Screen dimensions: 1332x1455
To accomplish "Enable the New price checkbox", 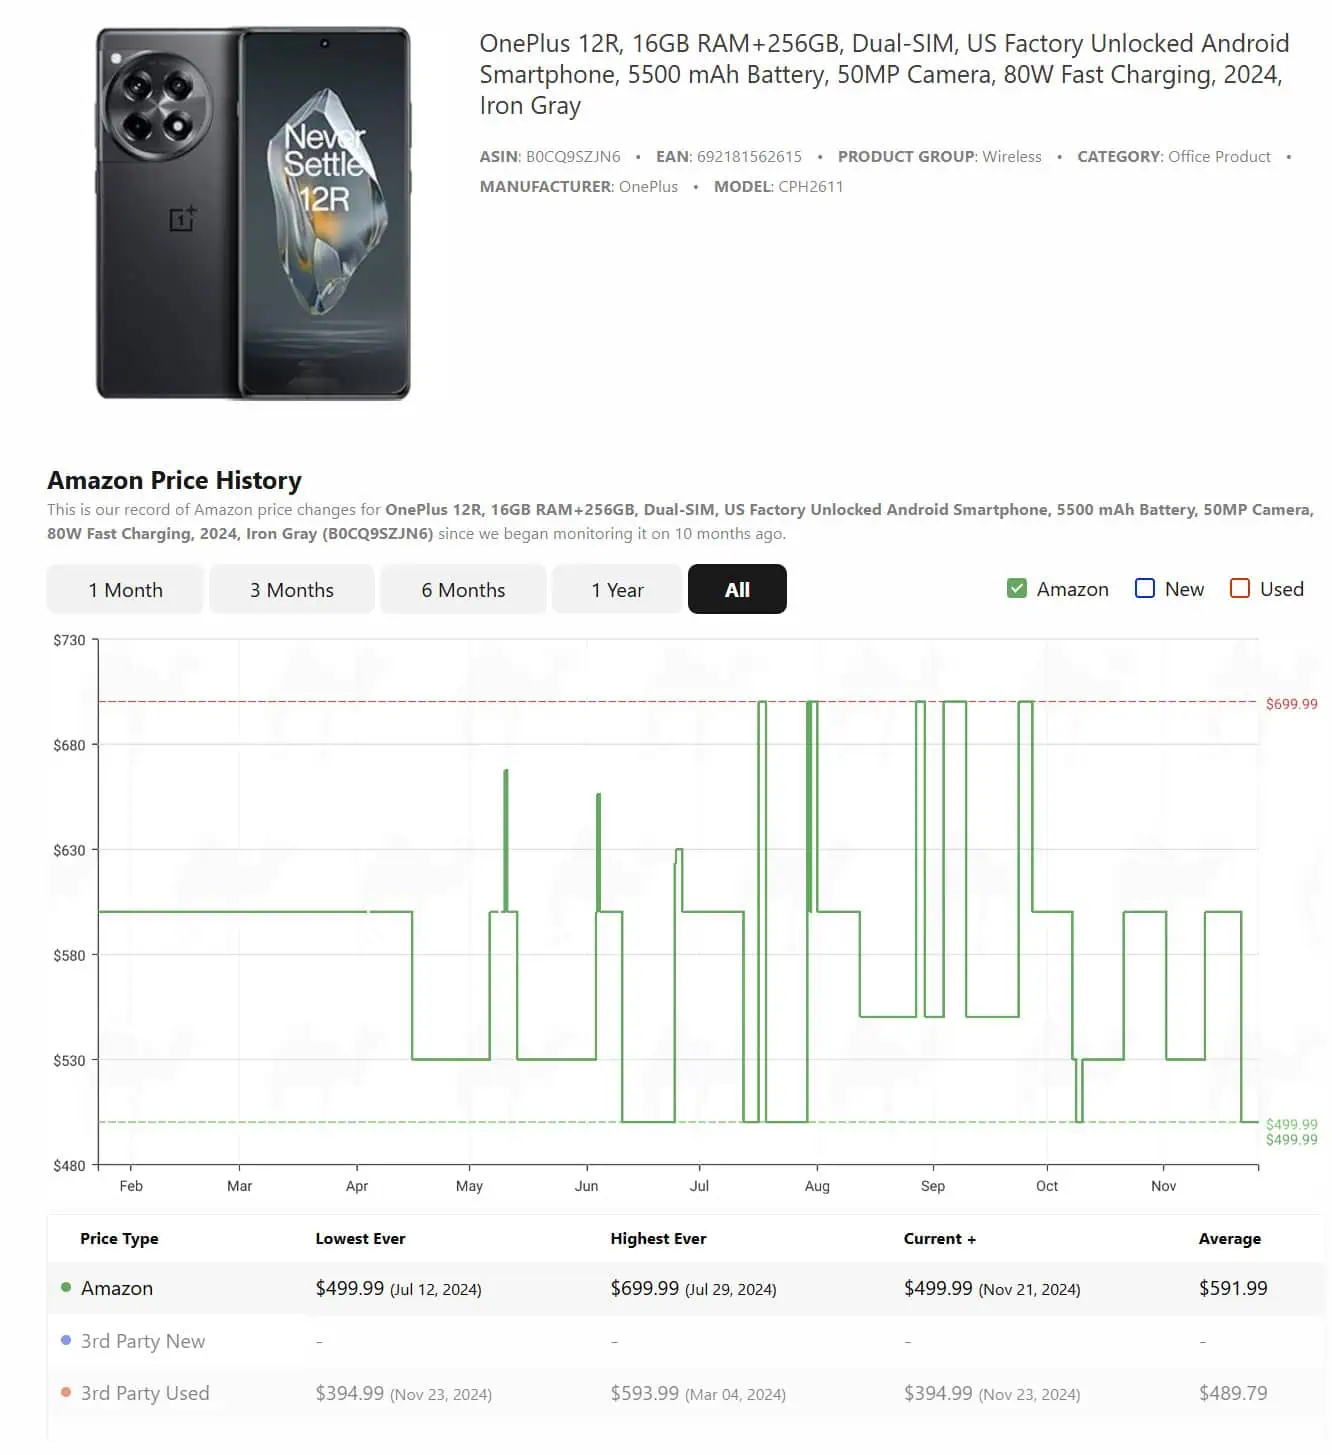I will [1145, 589].
